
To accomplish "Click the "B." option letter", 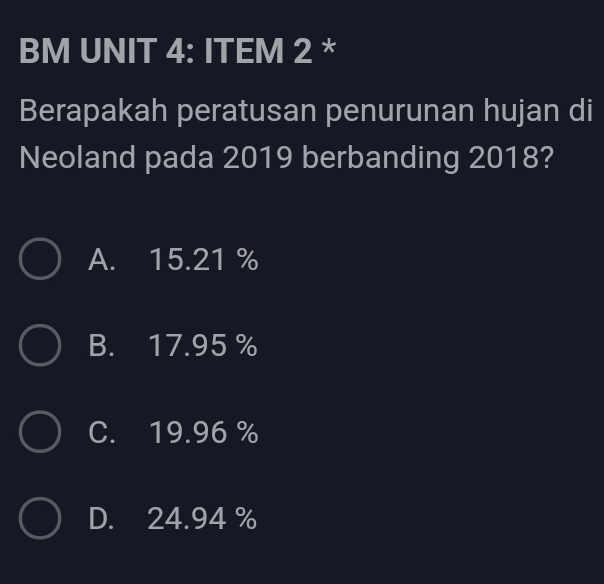I will [101, 348].
